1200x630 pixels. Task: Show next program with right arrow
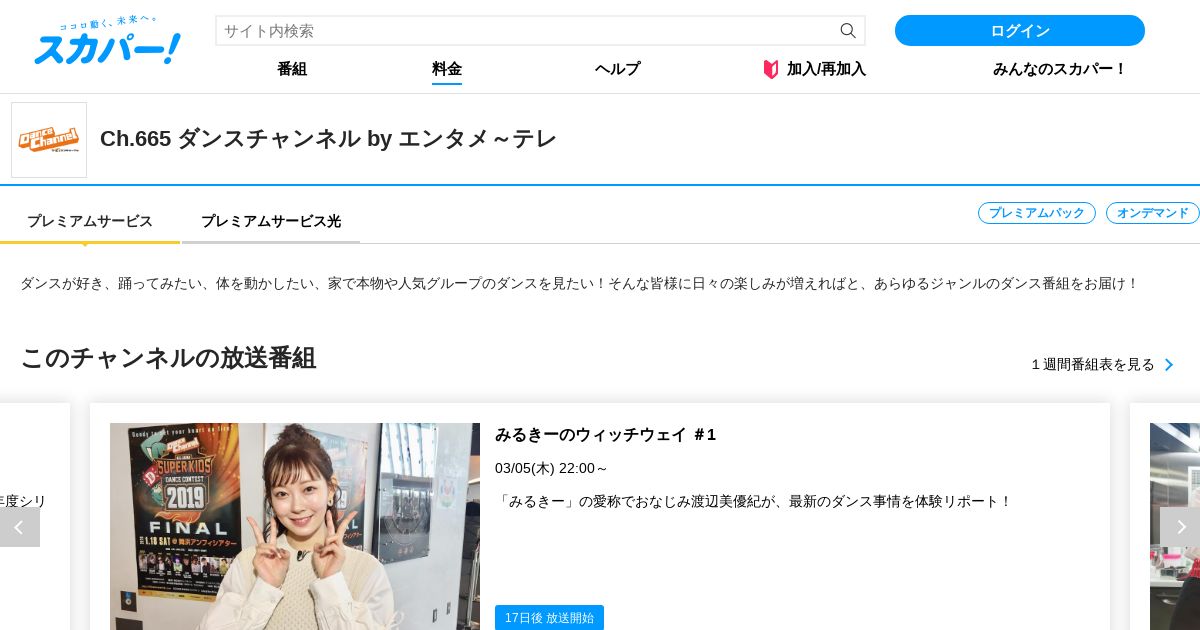tap(1180, 527)
